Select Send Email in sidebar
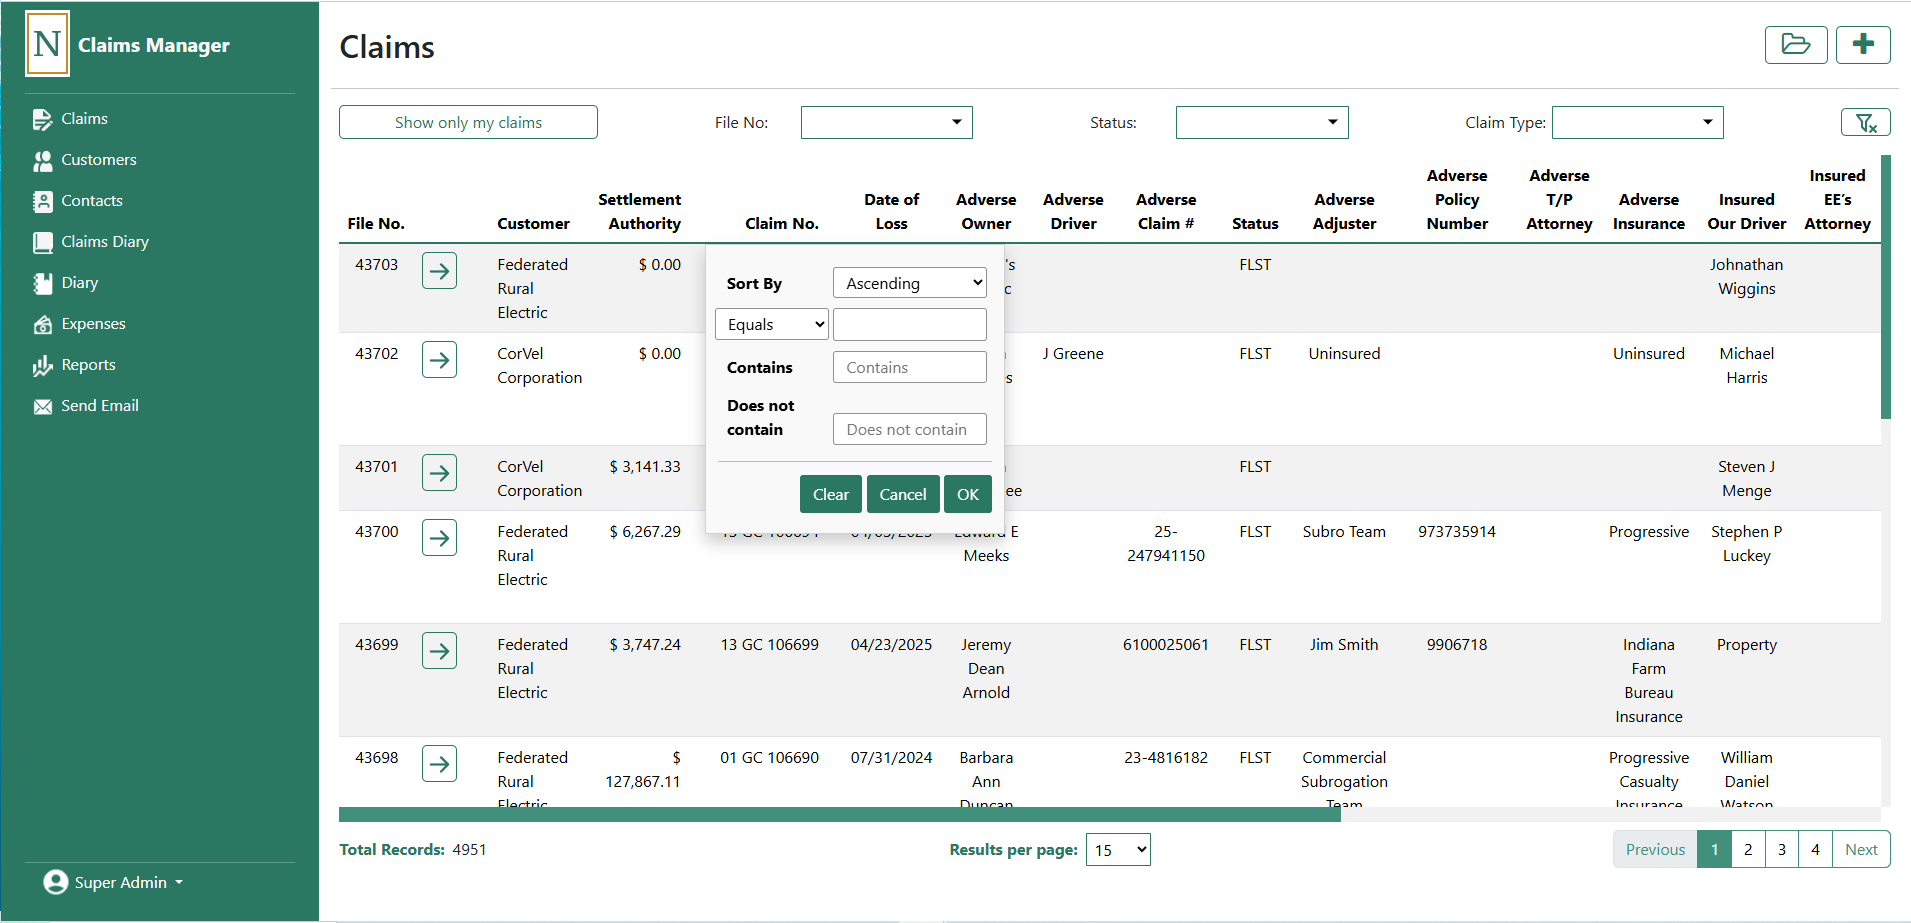This screenshot has height=923, width=1911. (99, 406)
